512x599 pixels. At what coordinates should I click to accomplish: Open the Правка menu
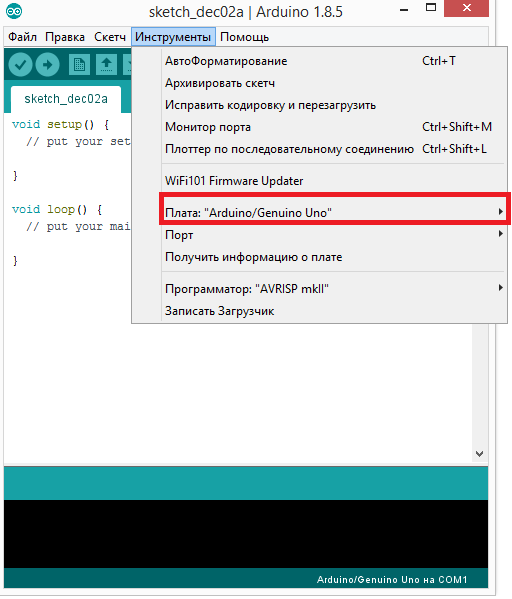click(65, 37)
